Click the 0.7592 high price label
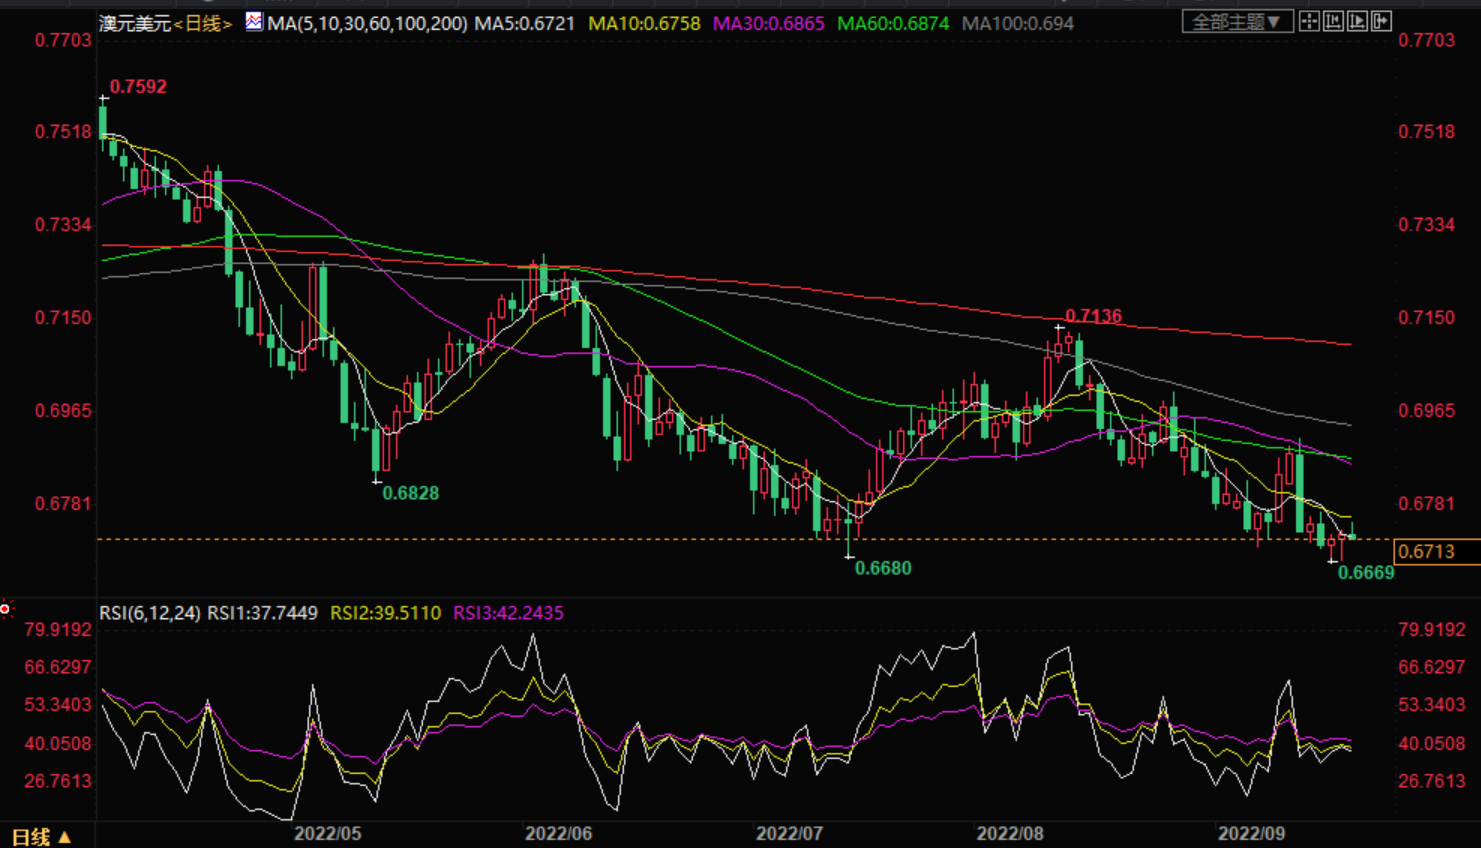1481x848 pixels. coord(138,87)
